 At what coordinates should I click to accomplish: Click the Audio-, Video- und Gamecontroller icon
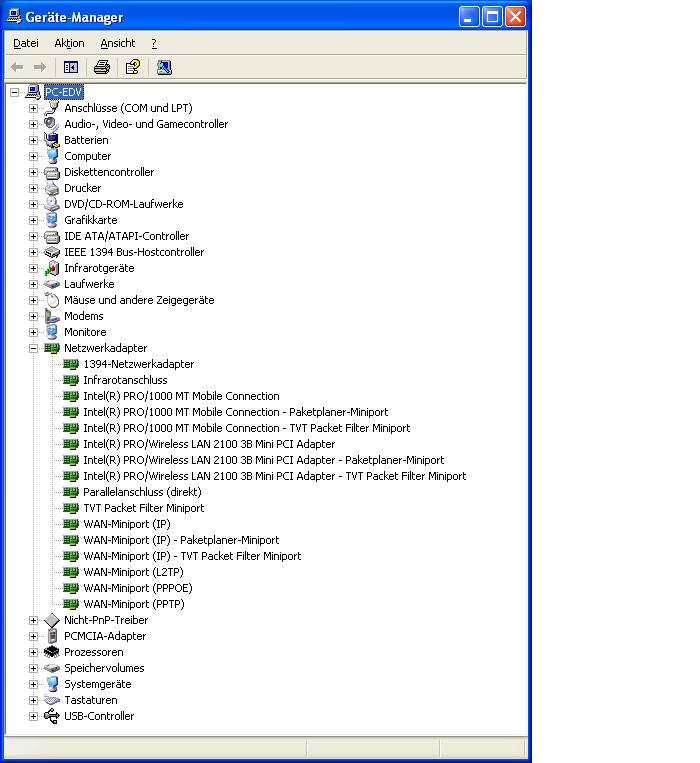(52, 124)
